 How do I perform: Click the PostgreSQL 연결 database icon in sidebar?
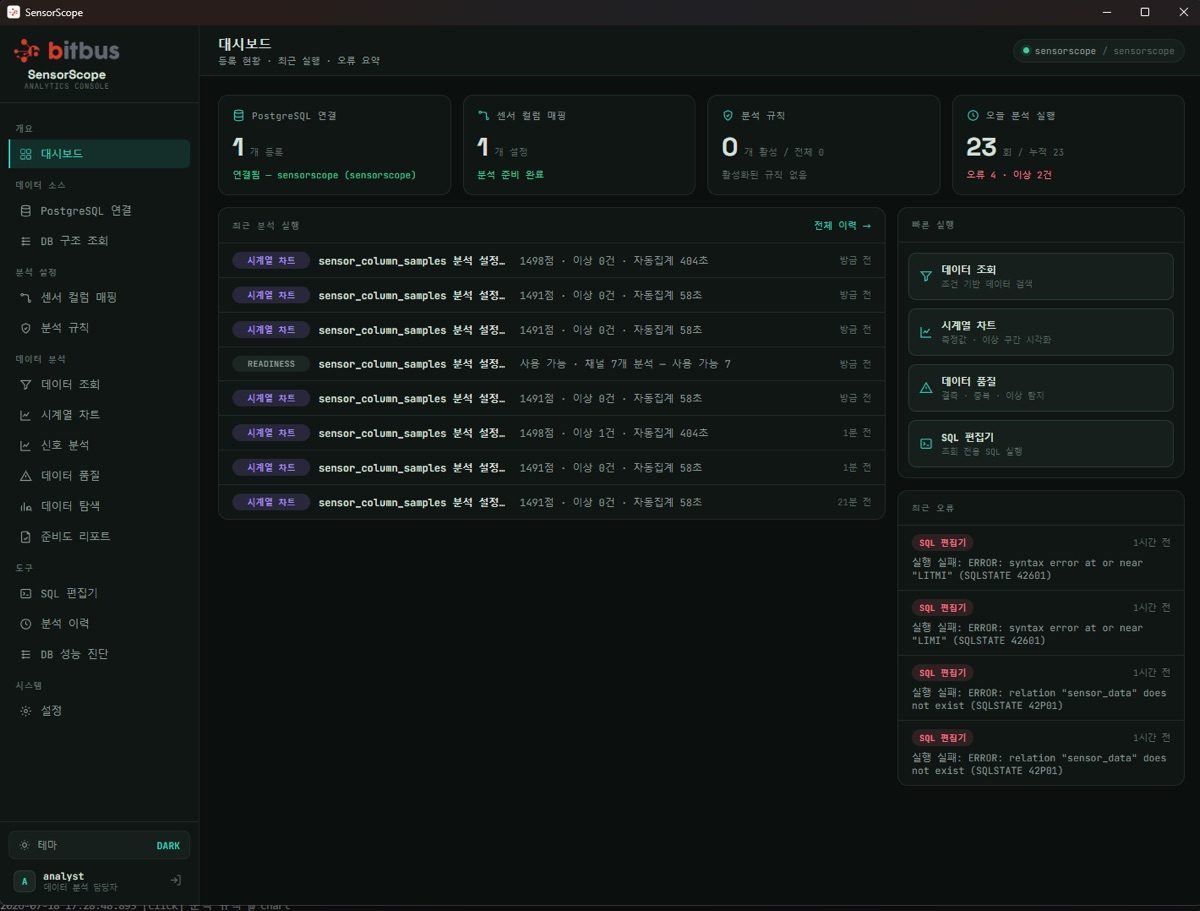[25, 211]
